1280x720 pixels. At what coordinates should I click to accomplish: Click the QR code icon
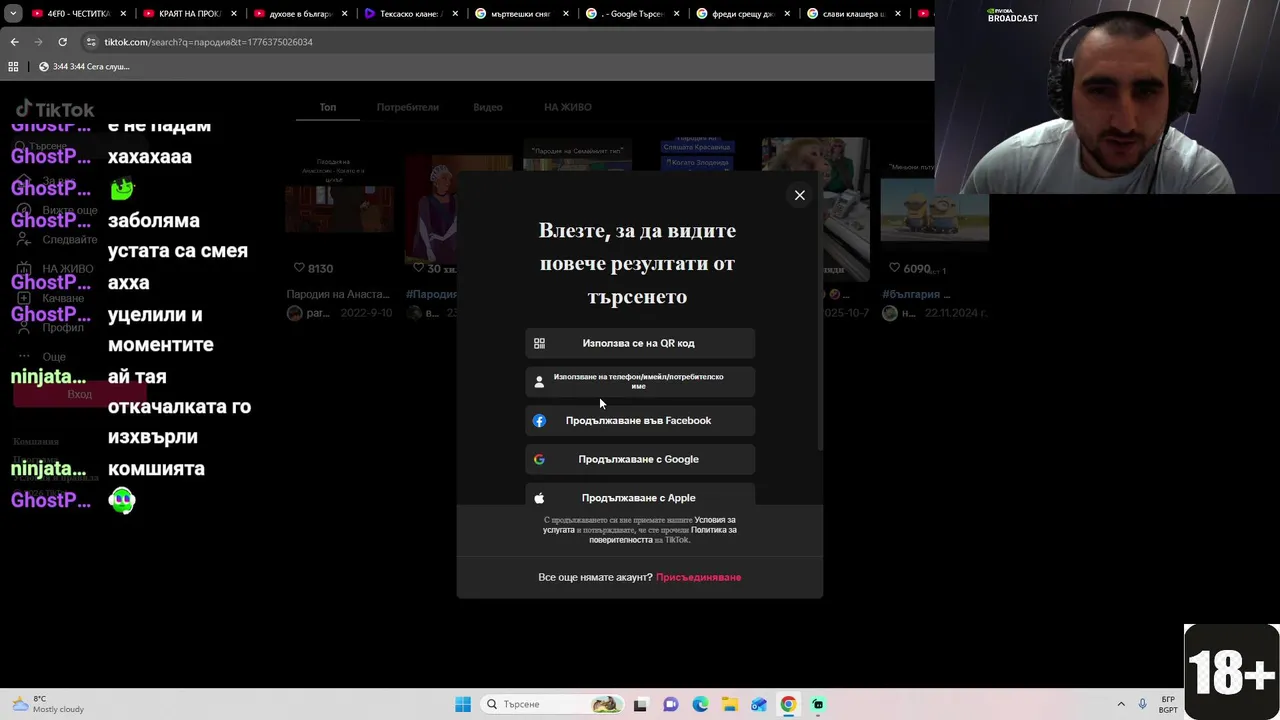point(539,343)
